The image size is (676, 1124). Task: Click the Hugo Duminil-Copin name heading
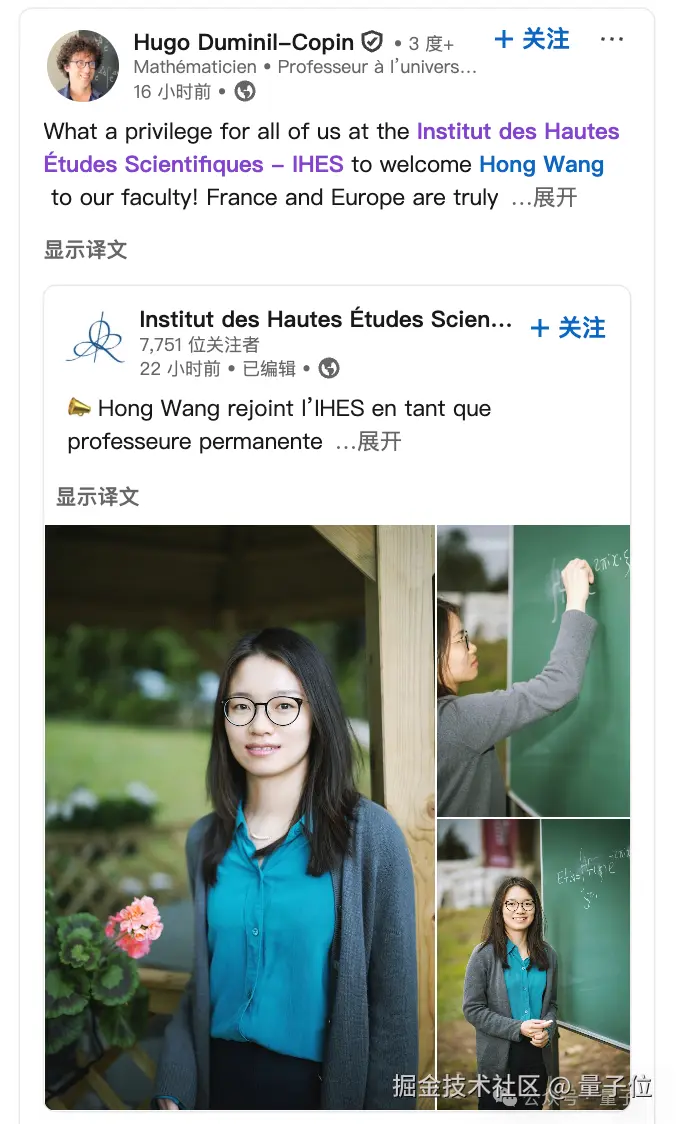click(244, 42)
